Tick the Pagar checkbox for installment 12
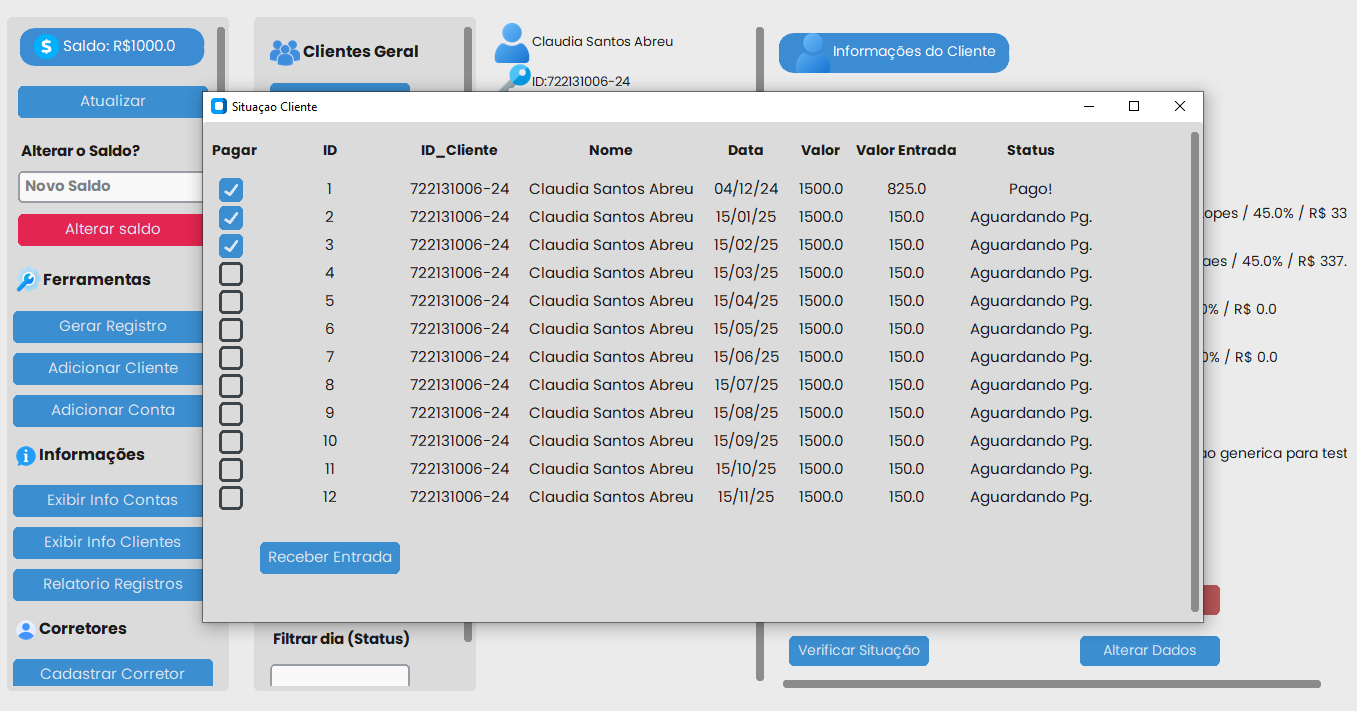The width and height of the screenshot is (1357, 711). tap(231, 498)
